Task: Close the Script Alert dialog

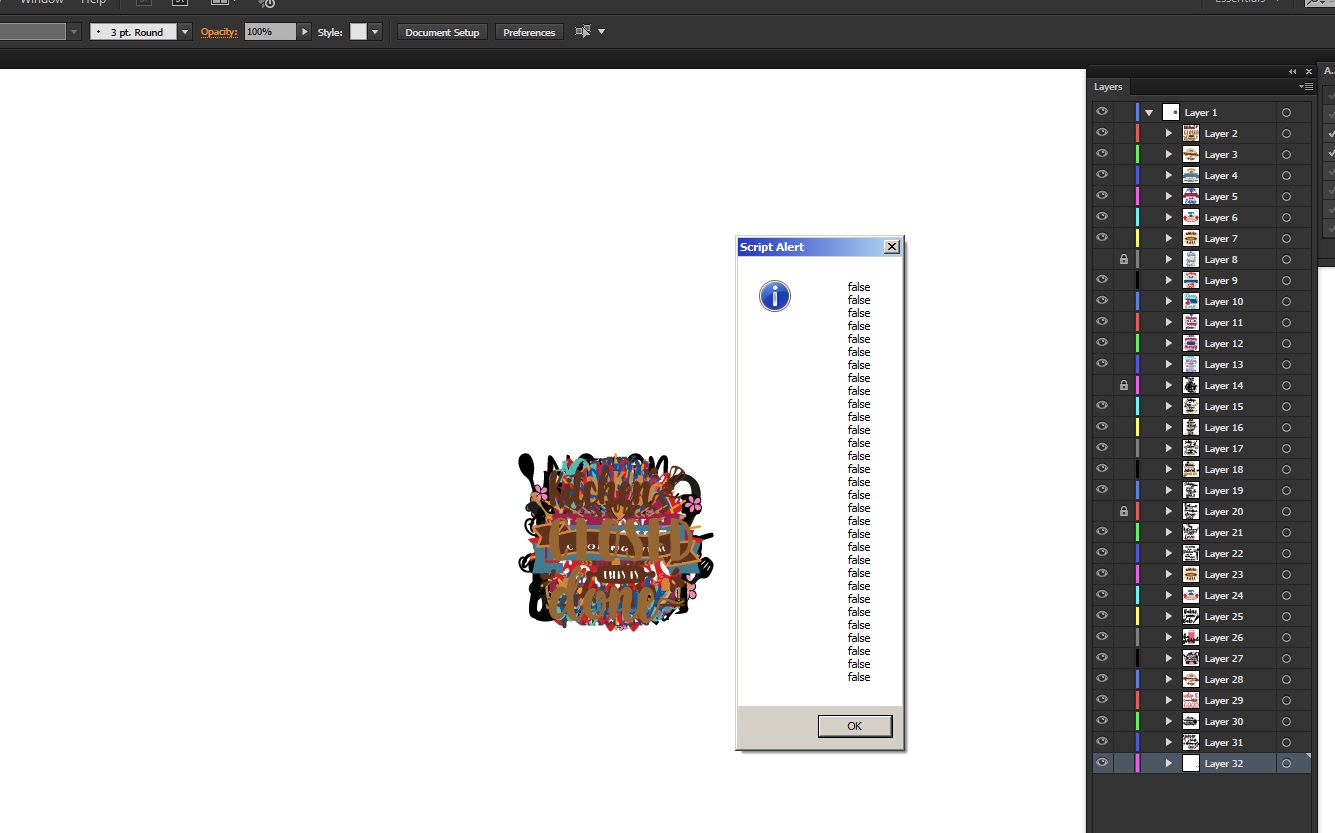Action: (x=892, y=247)
